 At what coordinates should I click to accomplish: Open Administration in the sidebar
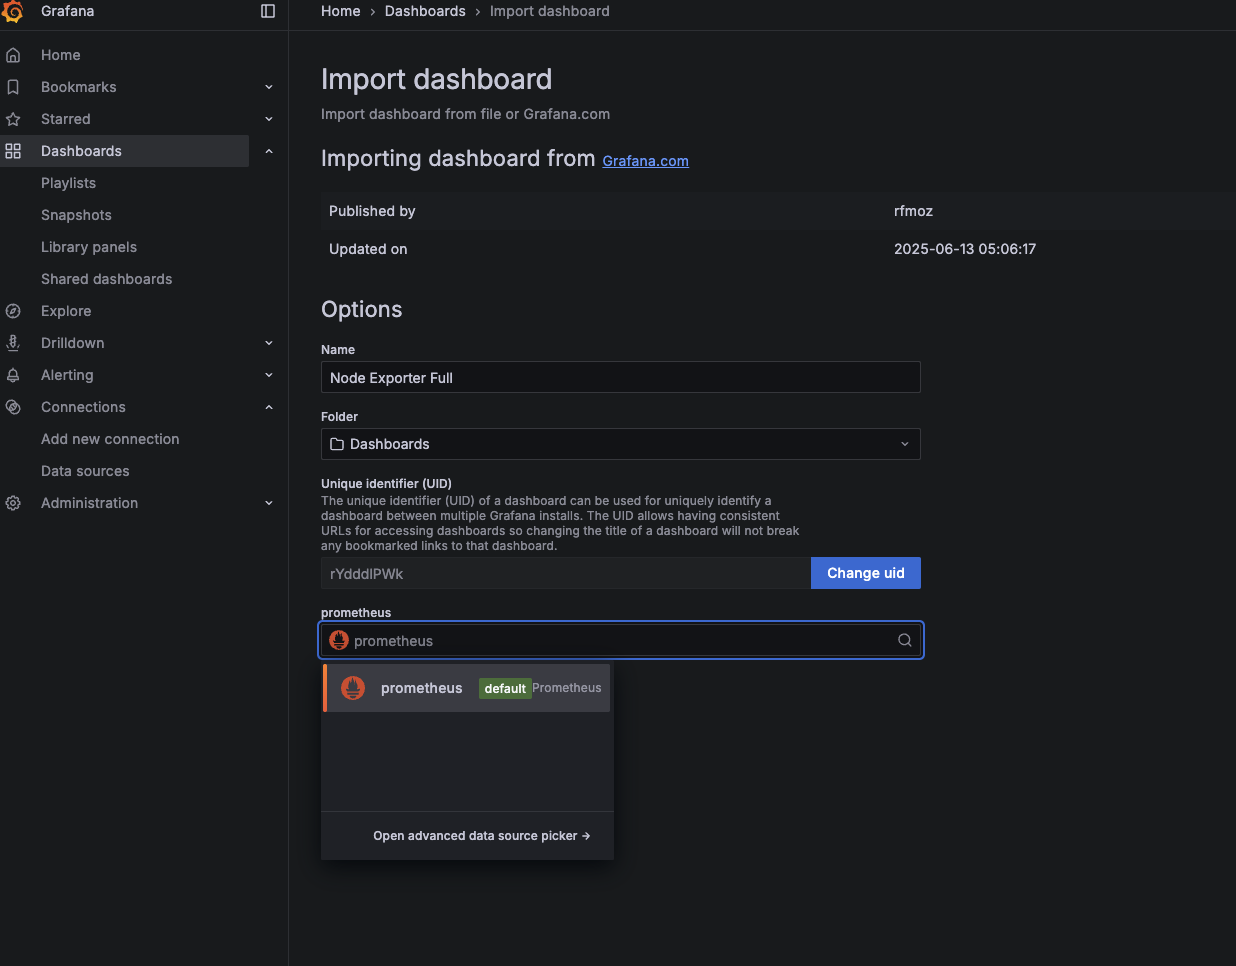90,503
